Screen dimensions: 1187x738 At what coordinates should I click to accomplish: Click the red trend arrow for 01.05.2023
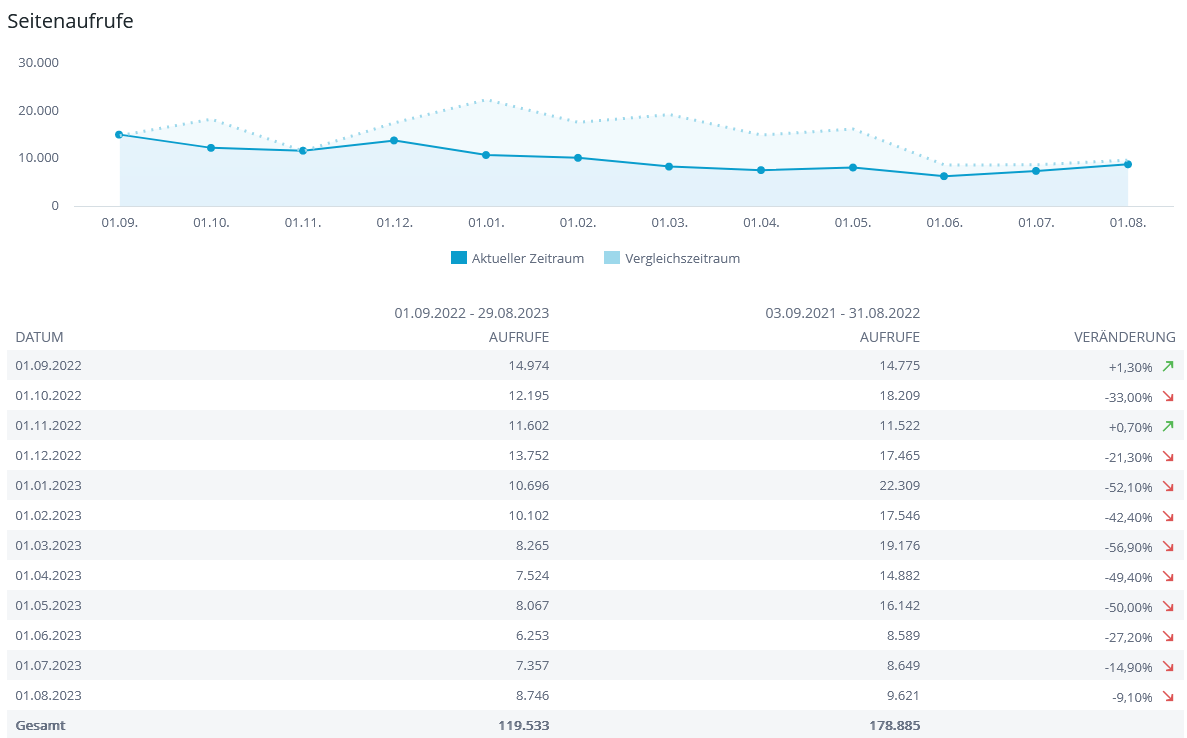tap(1167, 607)
